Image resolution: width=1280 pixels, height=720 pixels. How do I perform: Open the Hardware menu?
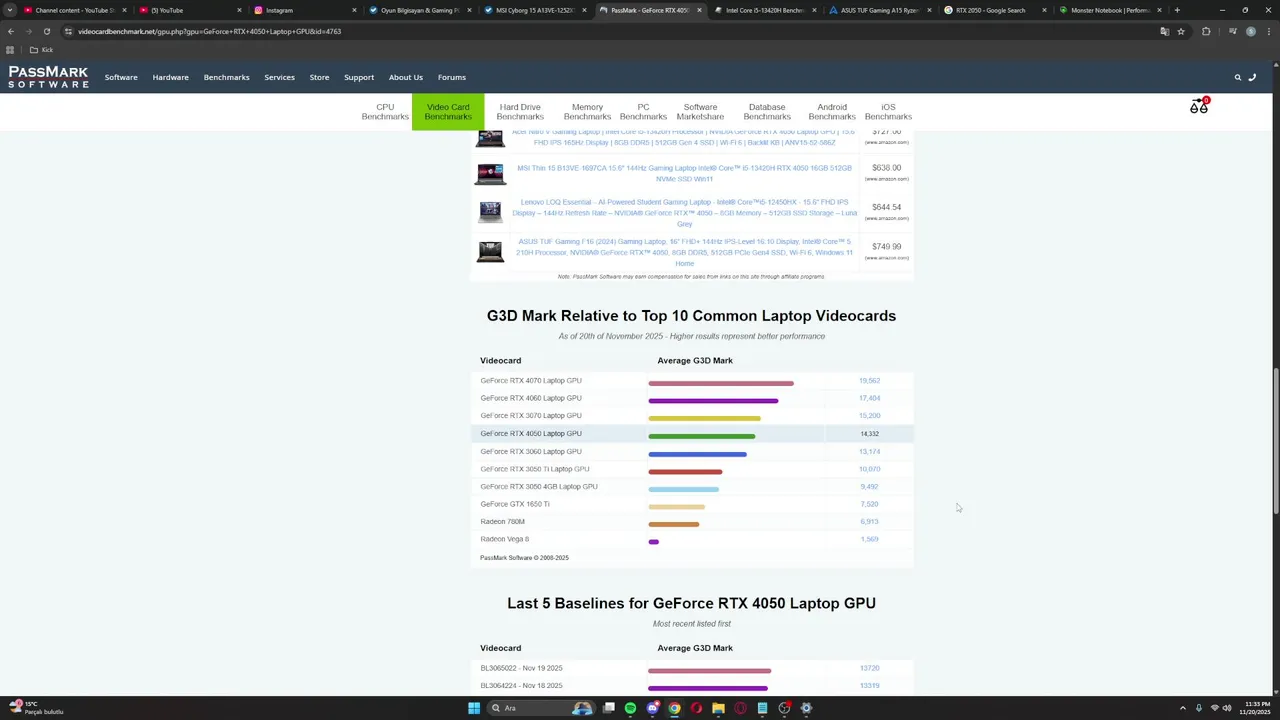point(170,77)
